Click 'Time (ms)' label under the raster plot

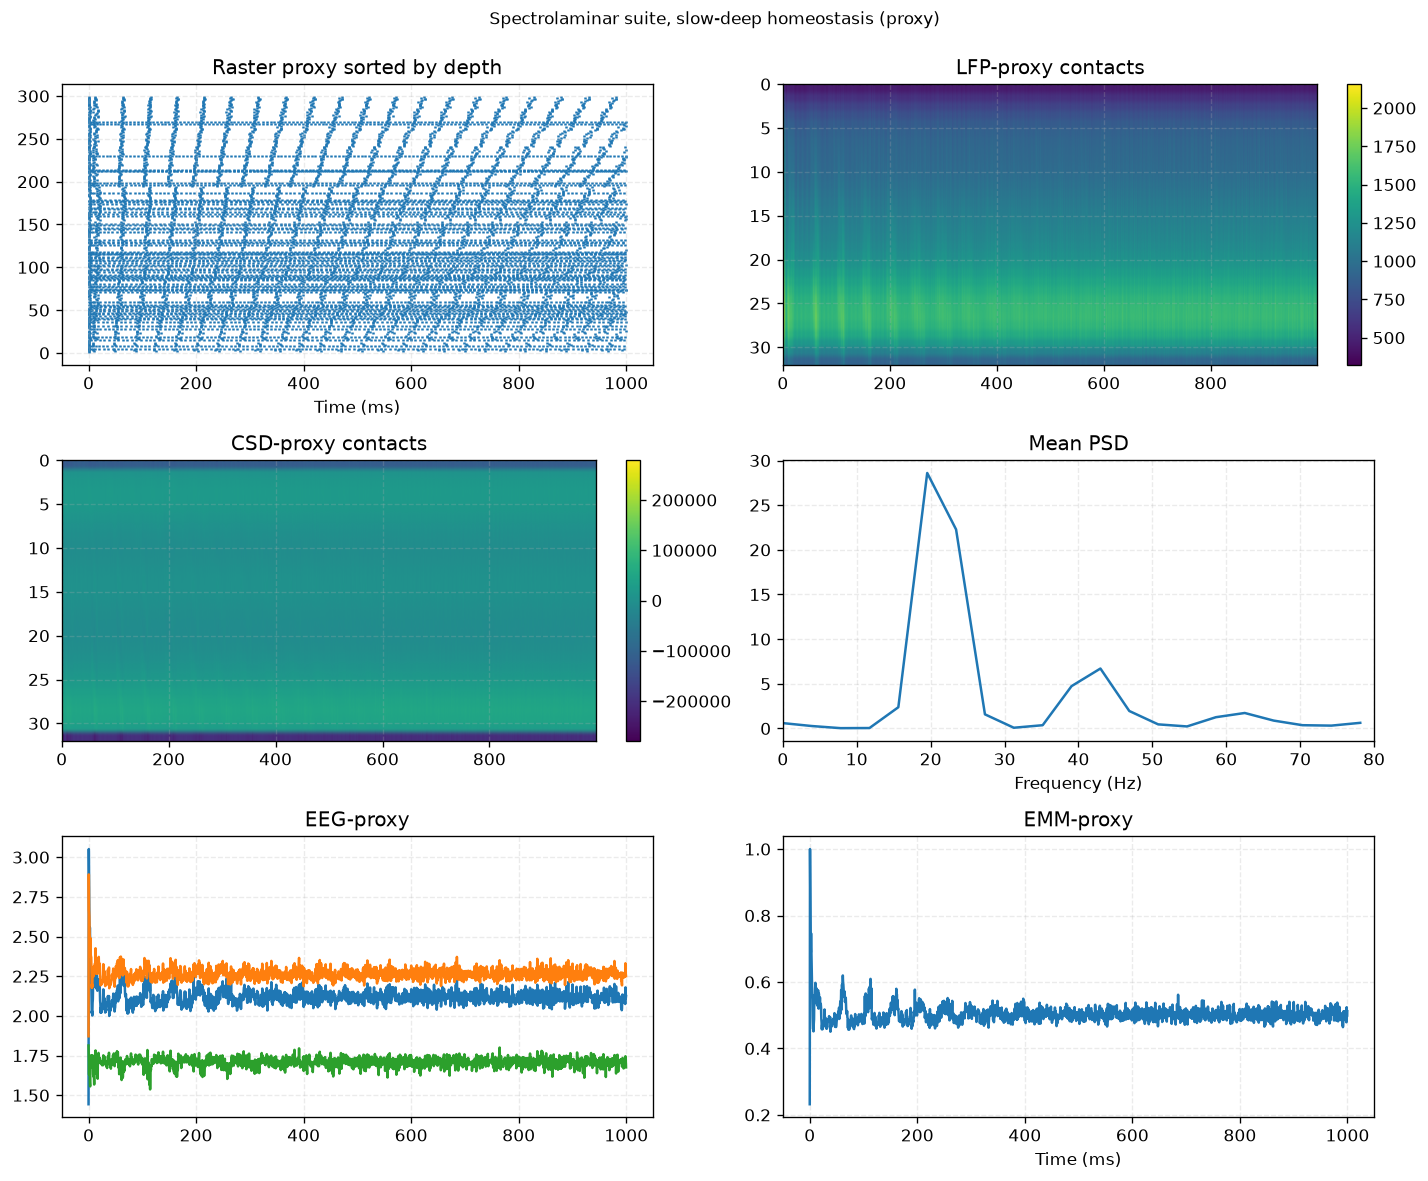[357, 407]
